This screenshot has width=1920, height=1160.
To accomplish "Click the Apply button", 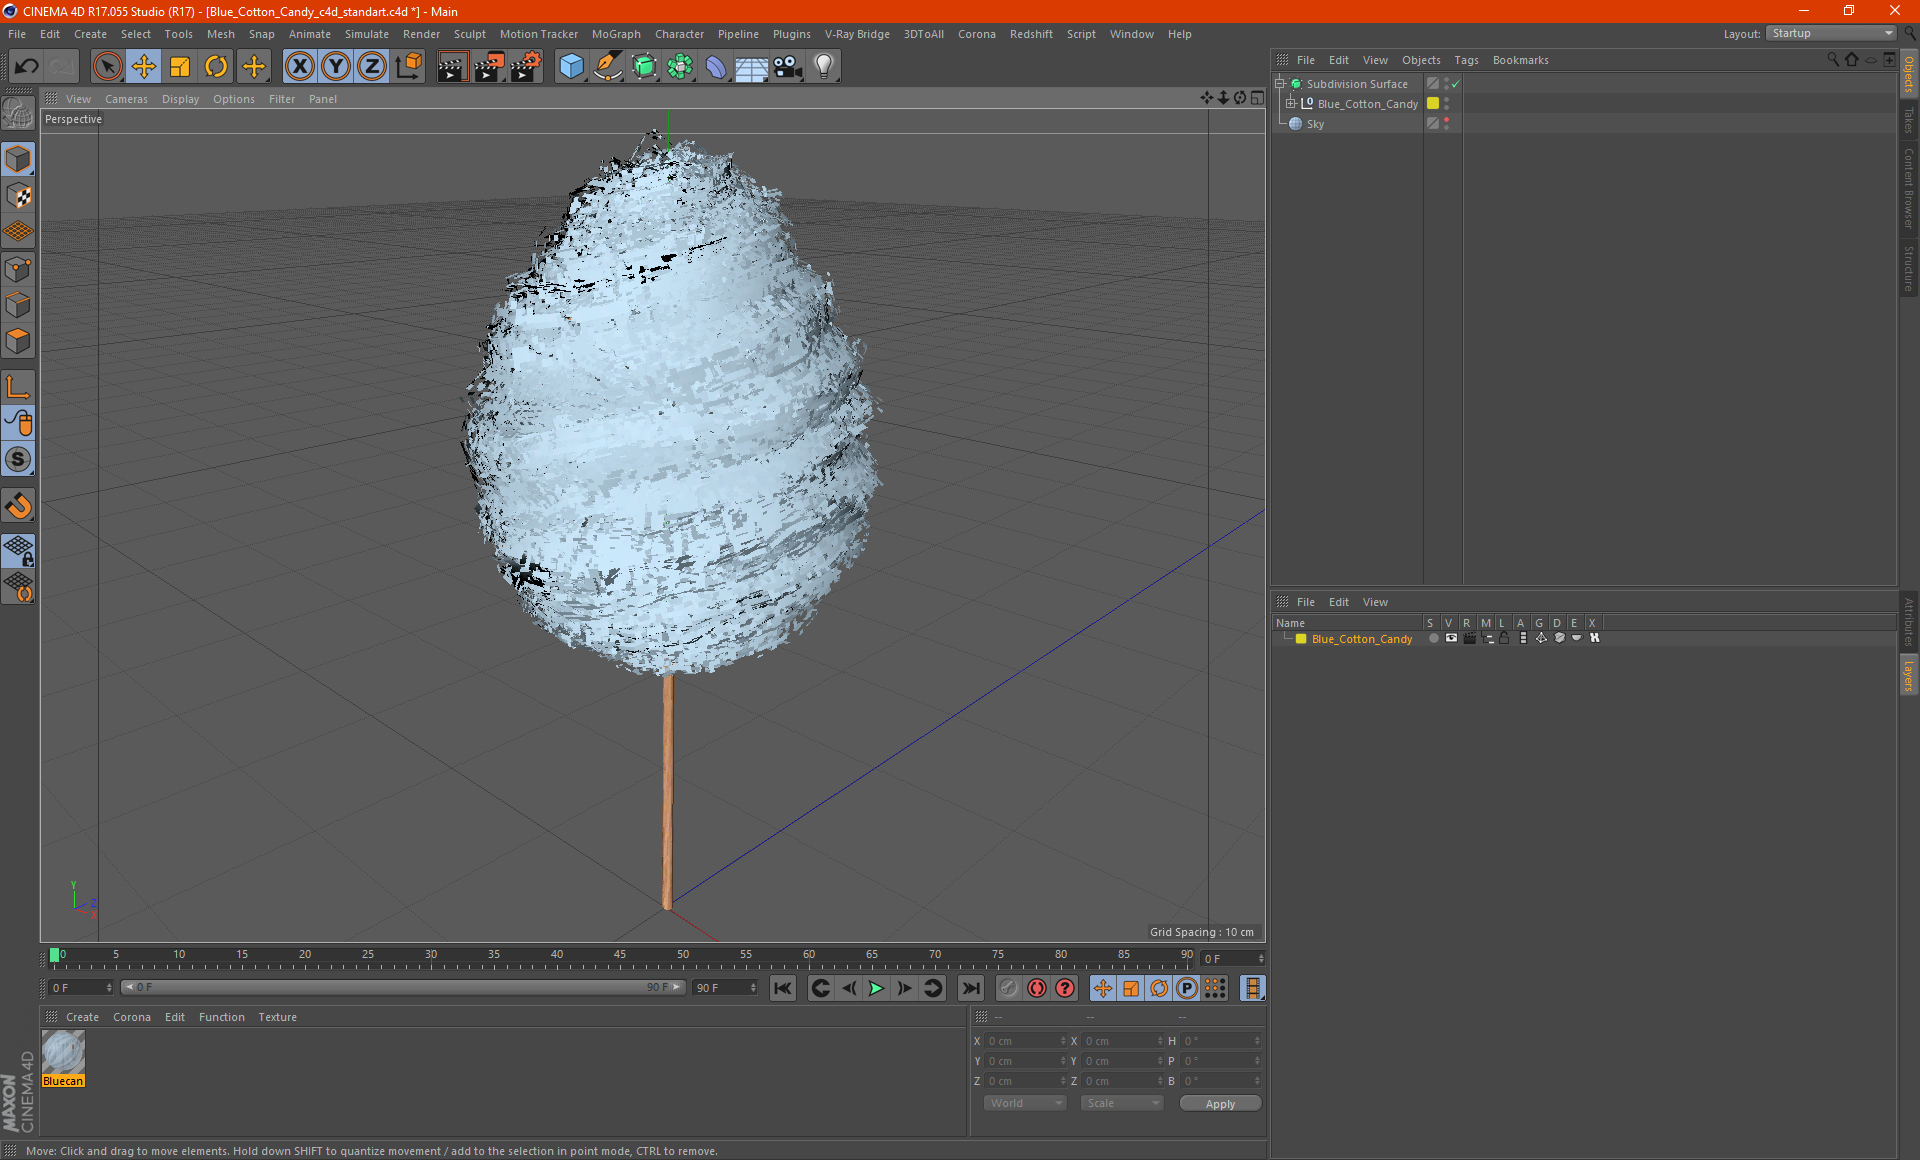I will [x=1219, y=1104].
